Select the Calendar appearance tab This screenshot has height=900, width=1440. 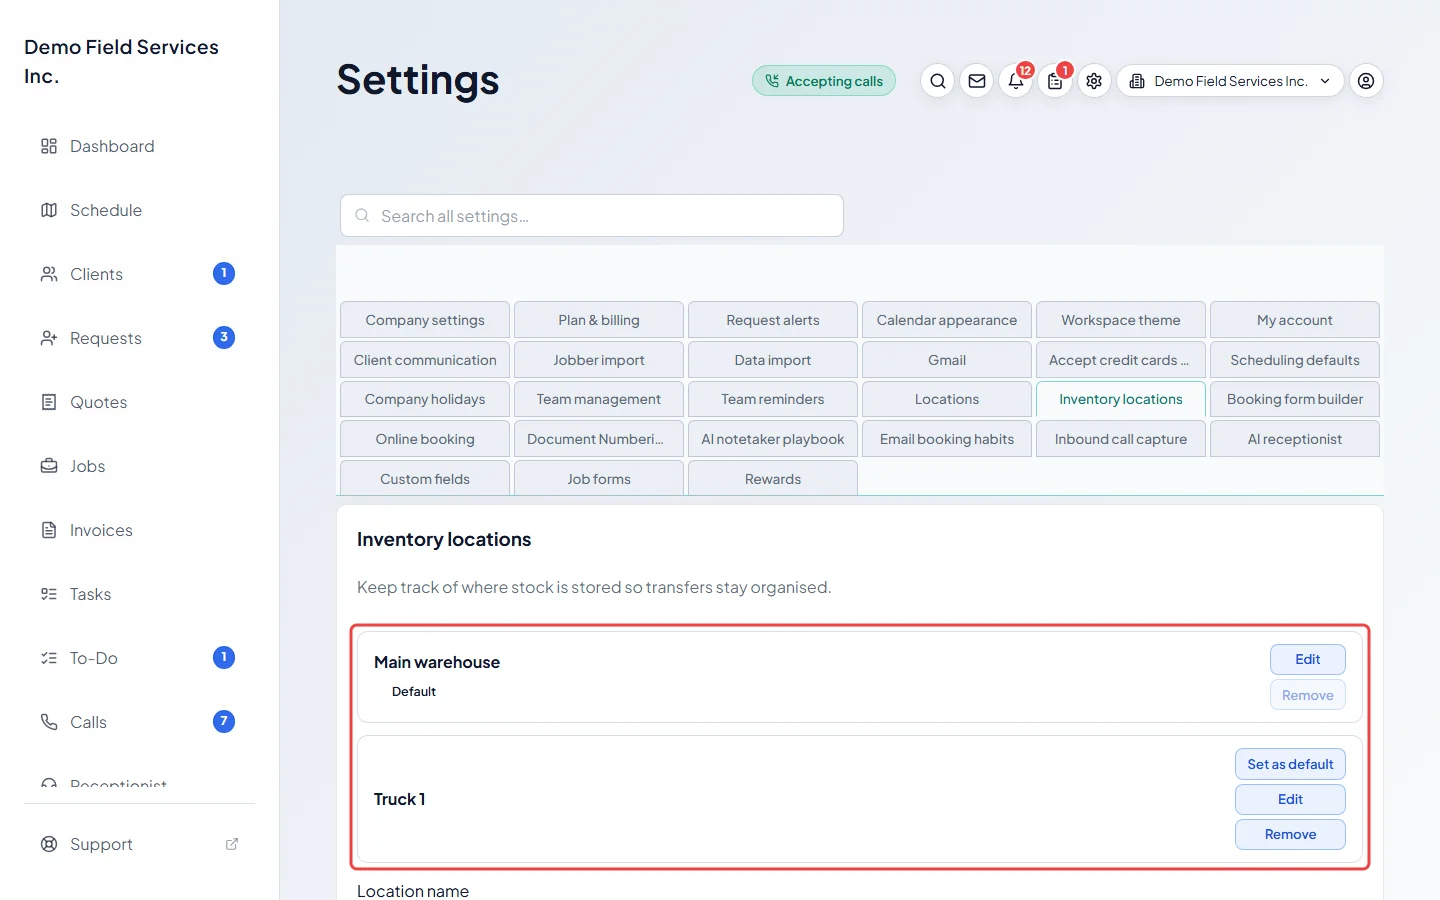947,320
